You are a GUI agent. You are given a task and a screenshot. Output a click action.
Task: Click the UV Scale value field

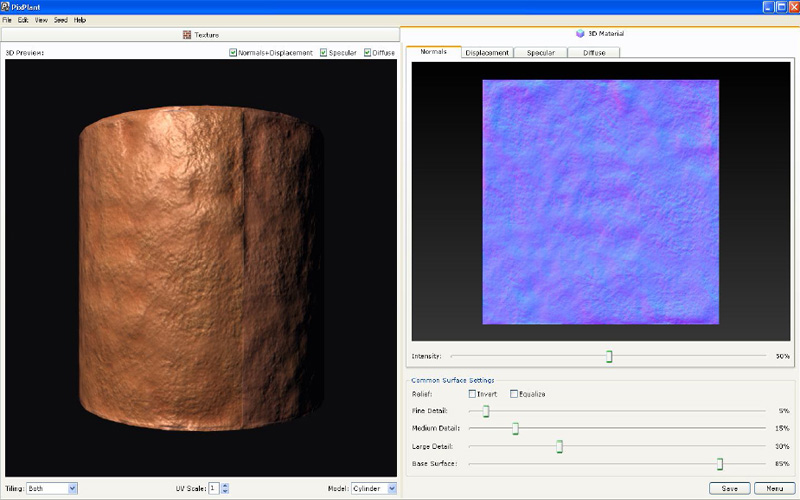214,488
